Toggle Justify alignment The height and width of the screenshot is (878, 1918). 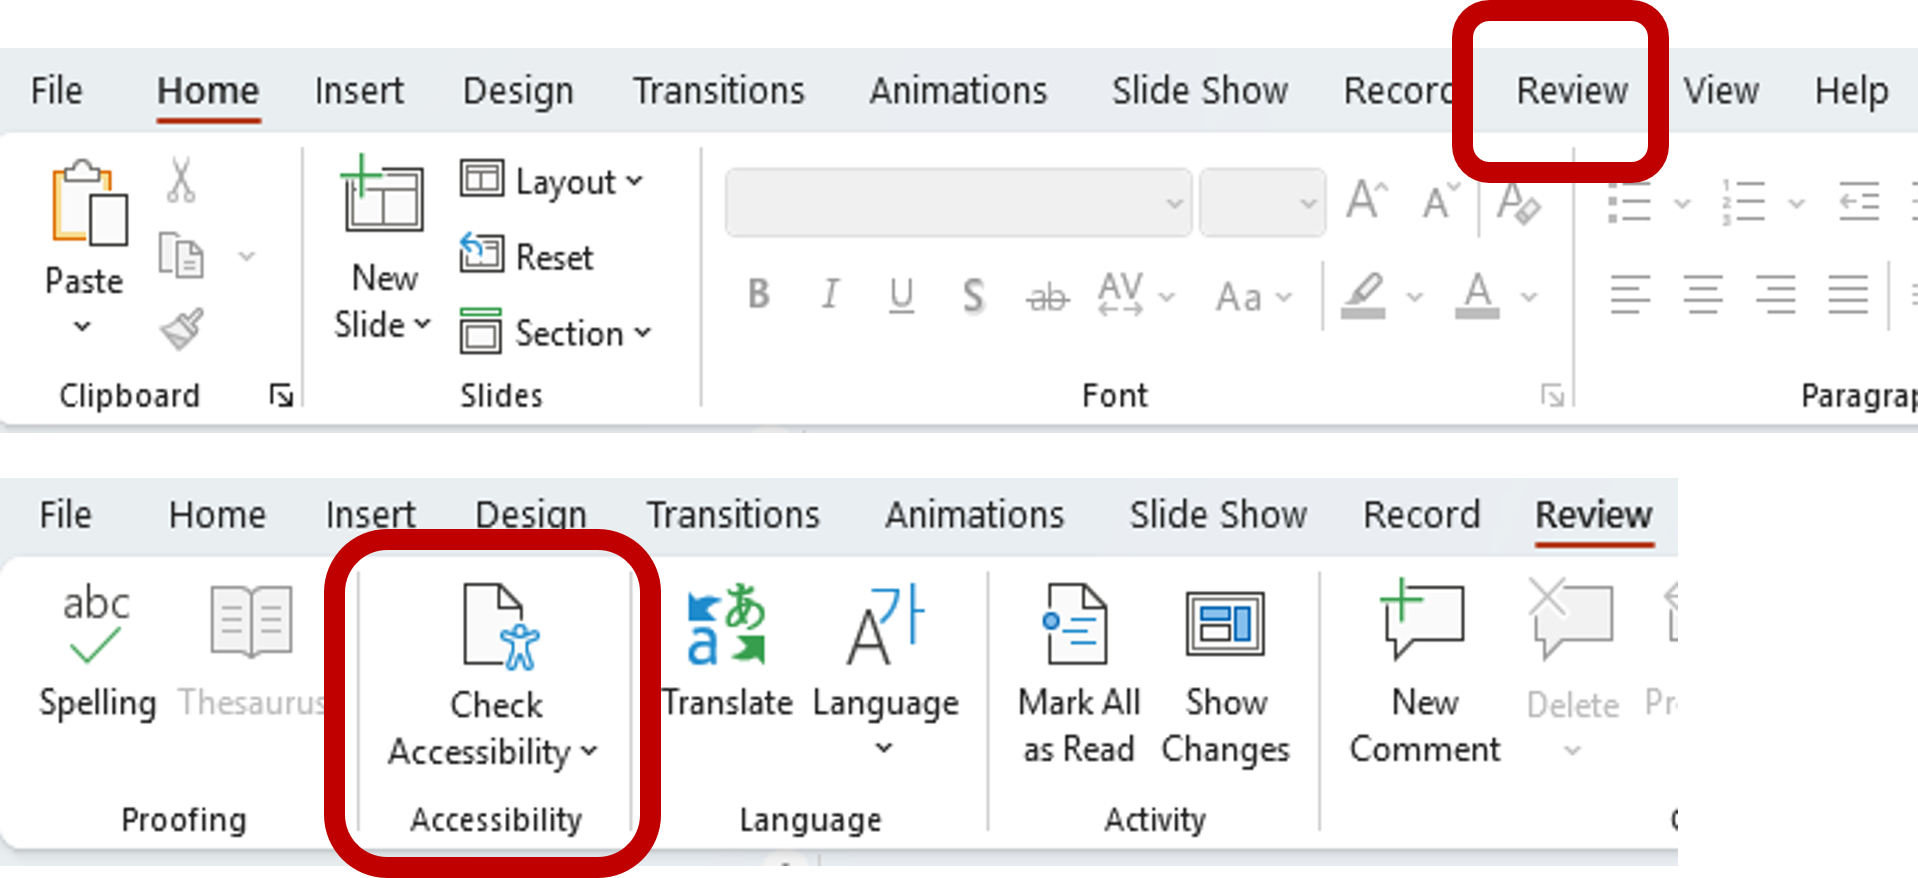(x=1848, y=295)
